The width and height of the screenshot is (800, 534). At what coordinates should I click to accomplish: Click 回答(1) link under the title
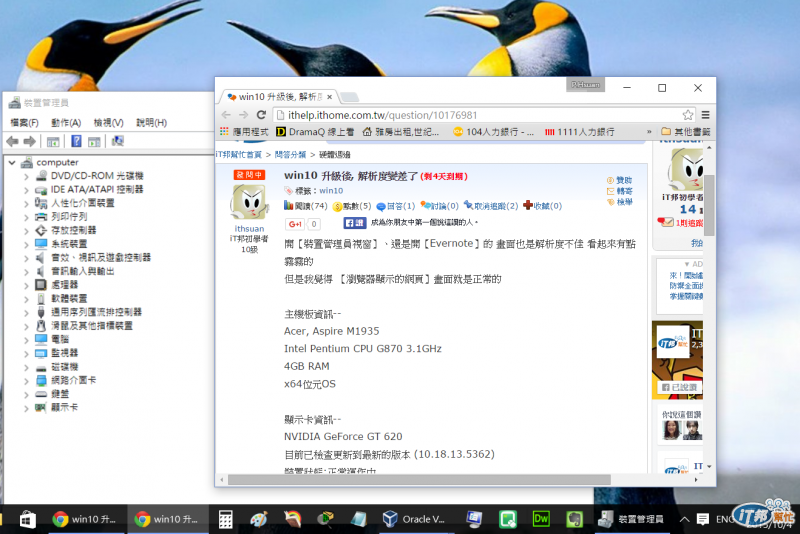[x=396, y=206]
